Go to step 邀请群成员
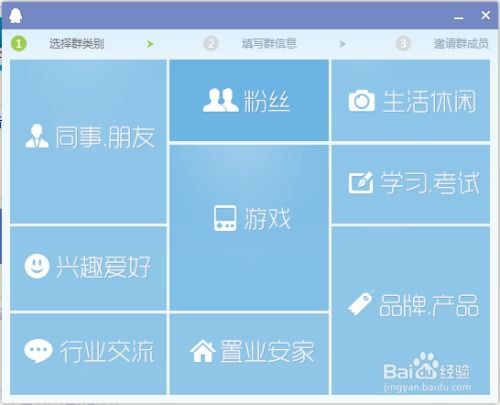Screen dimensions: 500x405 (461, 44)
